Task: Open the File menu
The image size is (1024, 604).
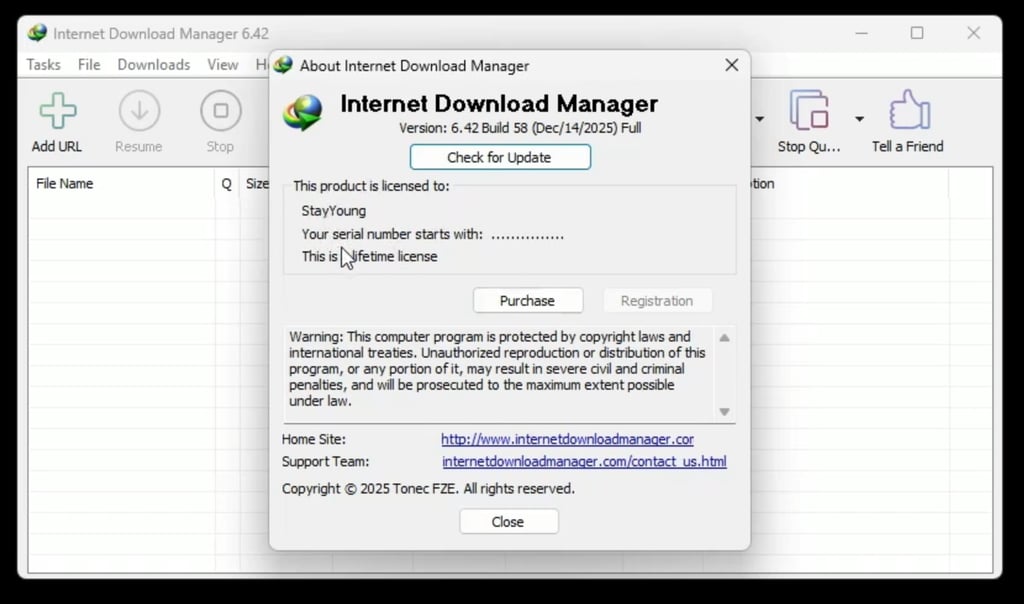Action: pos(89,65)
